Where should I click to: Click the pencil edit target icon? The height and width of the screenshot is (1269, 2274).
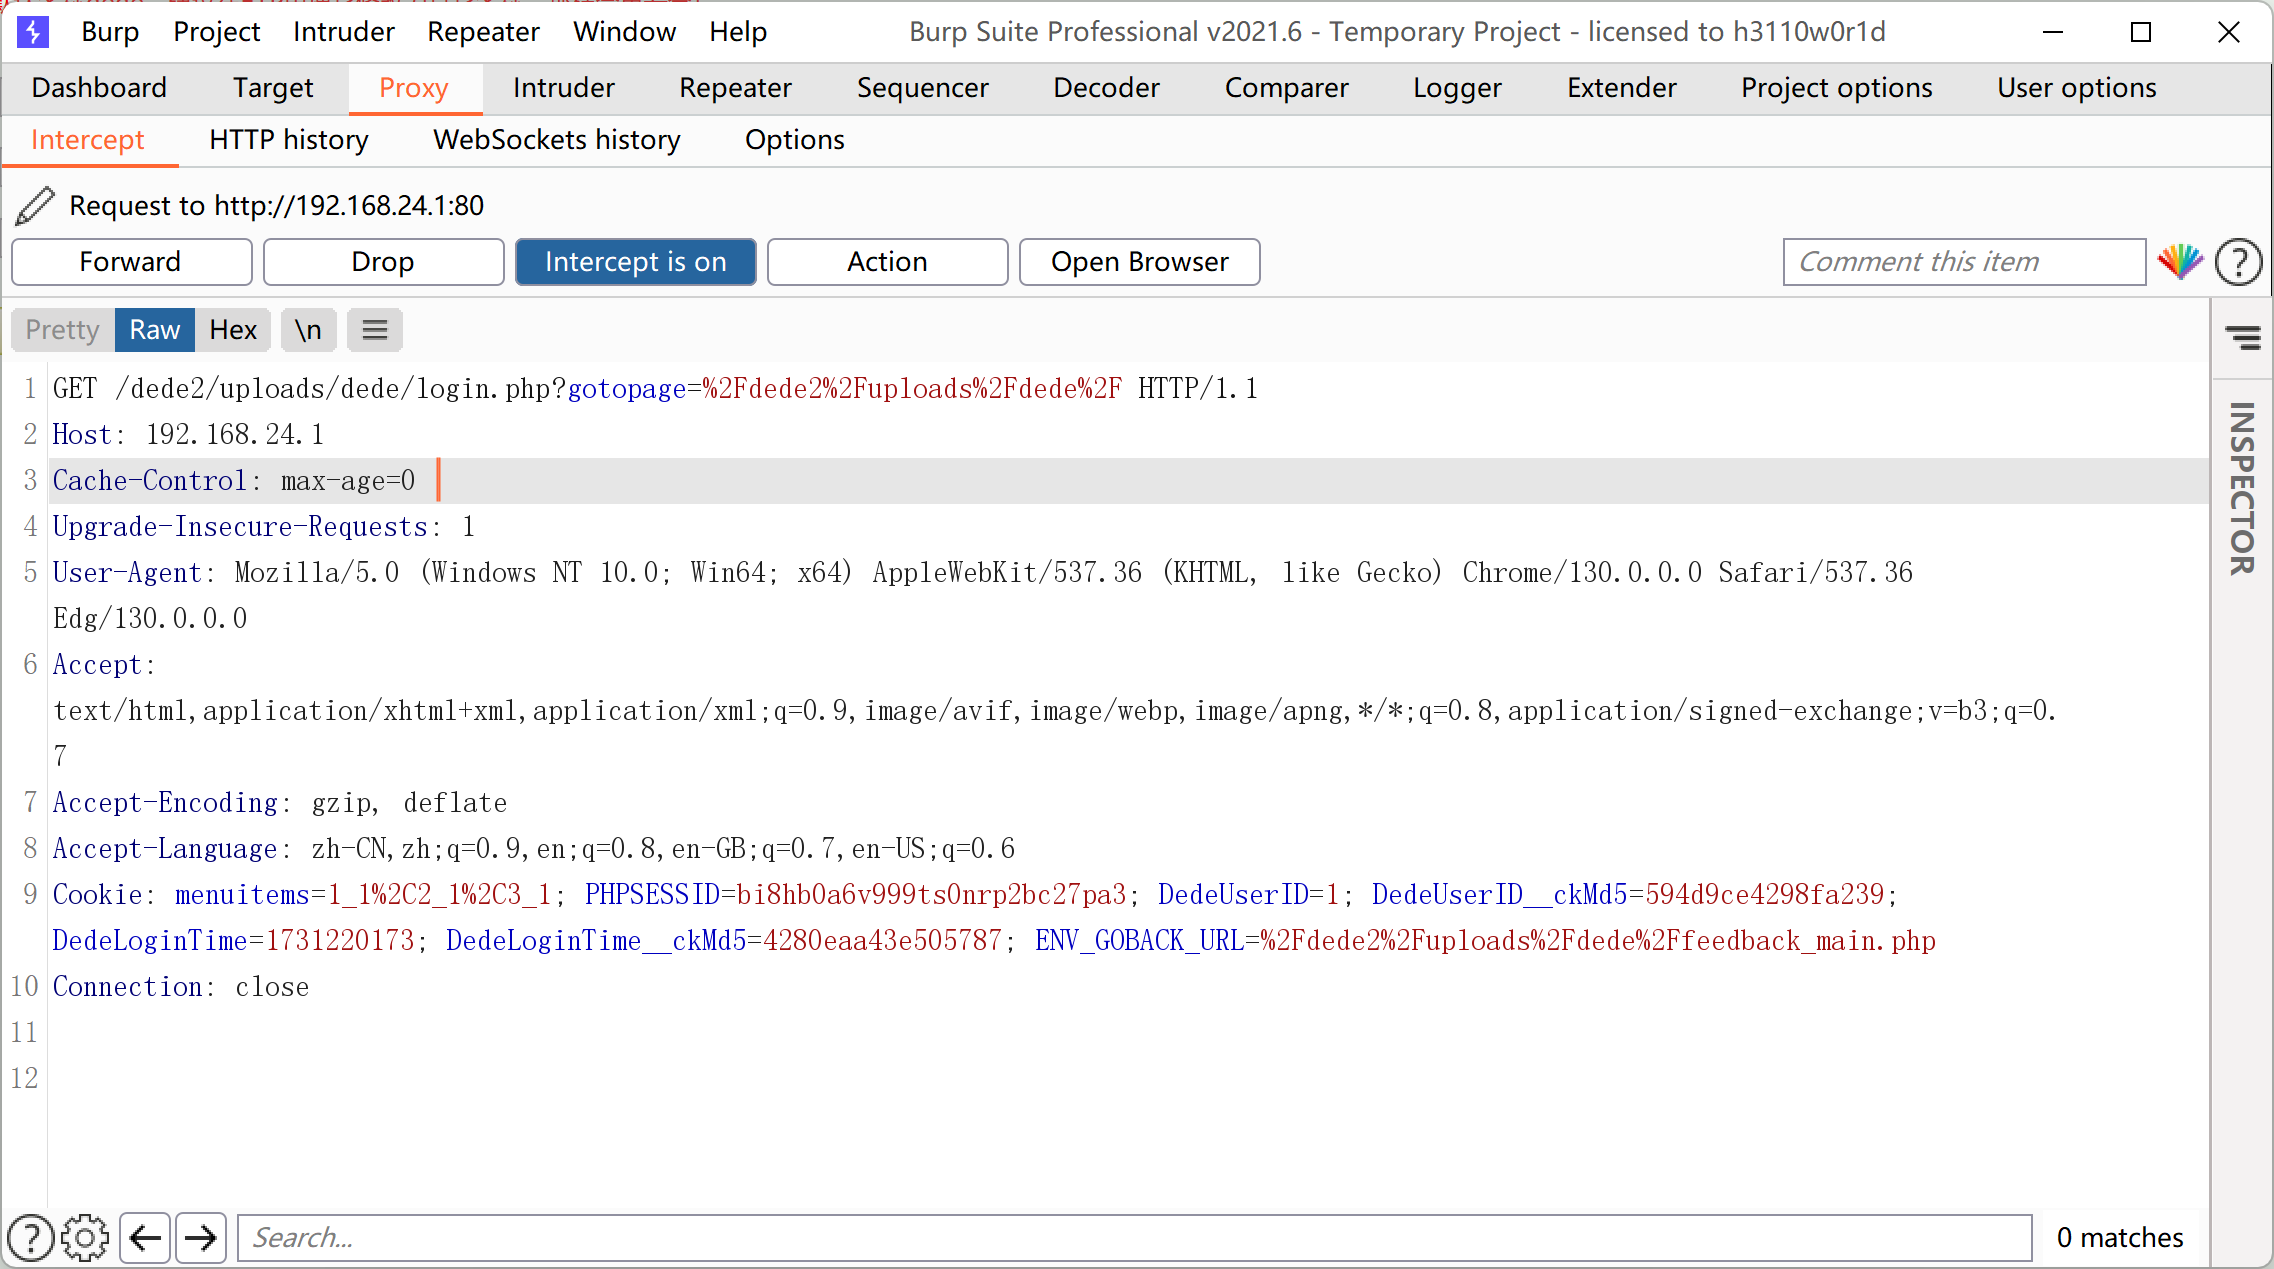tap(35, 205)
